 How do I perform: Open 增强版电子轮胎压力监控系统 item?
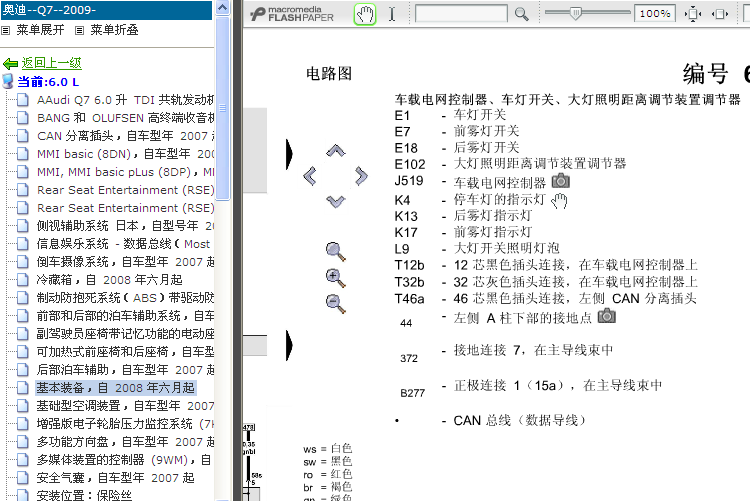click(x=125, y=424)
